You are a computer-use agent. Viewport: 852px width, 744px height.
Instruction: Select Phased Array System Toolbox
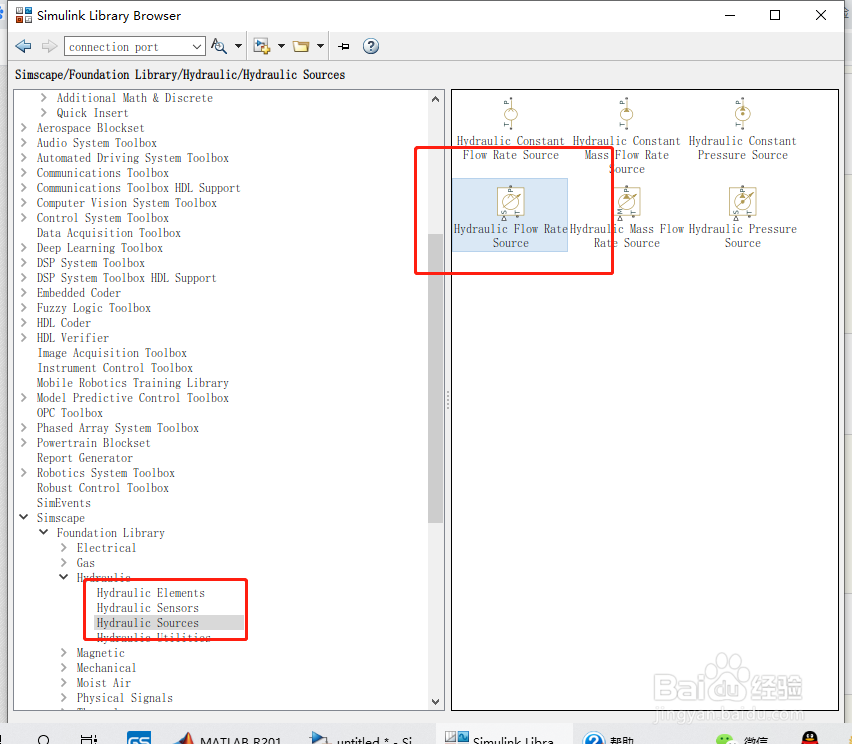(x=118, y=428)
